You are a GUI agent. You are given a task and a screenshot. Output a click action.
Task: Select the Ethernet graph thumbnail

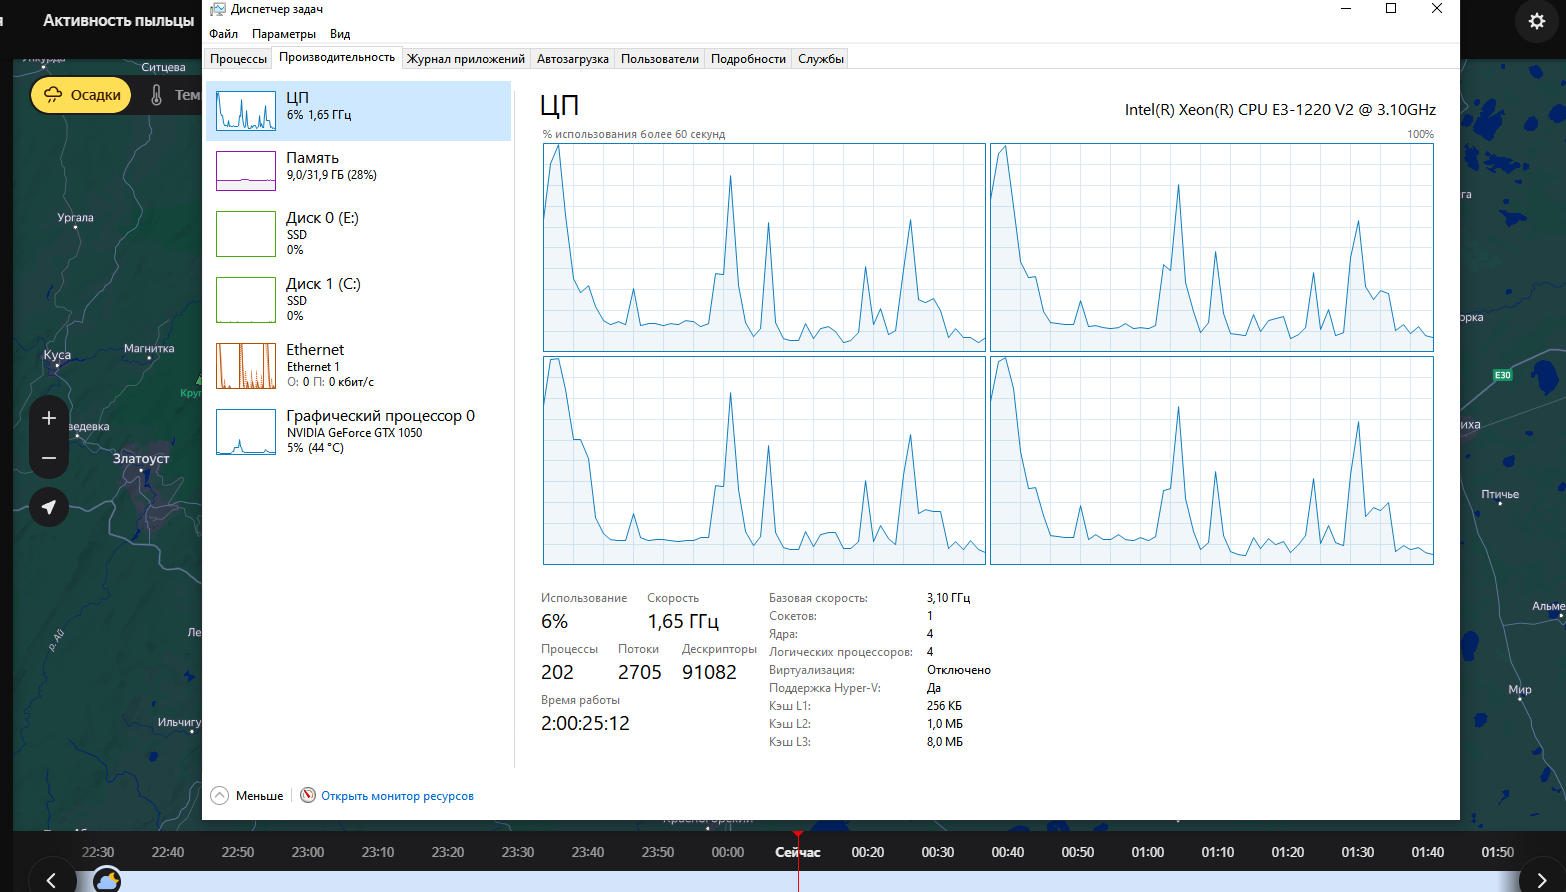click(246, 366)
